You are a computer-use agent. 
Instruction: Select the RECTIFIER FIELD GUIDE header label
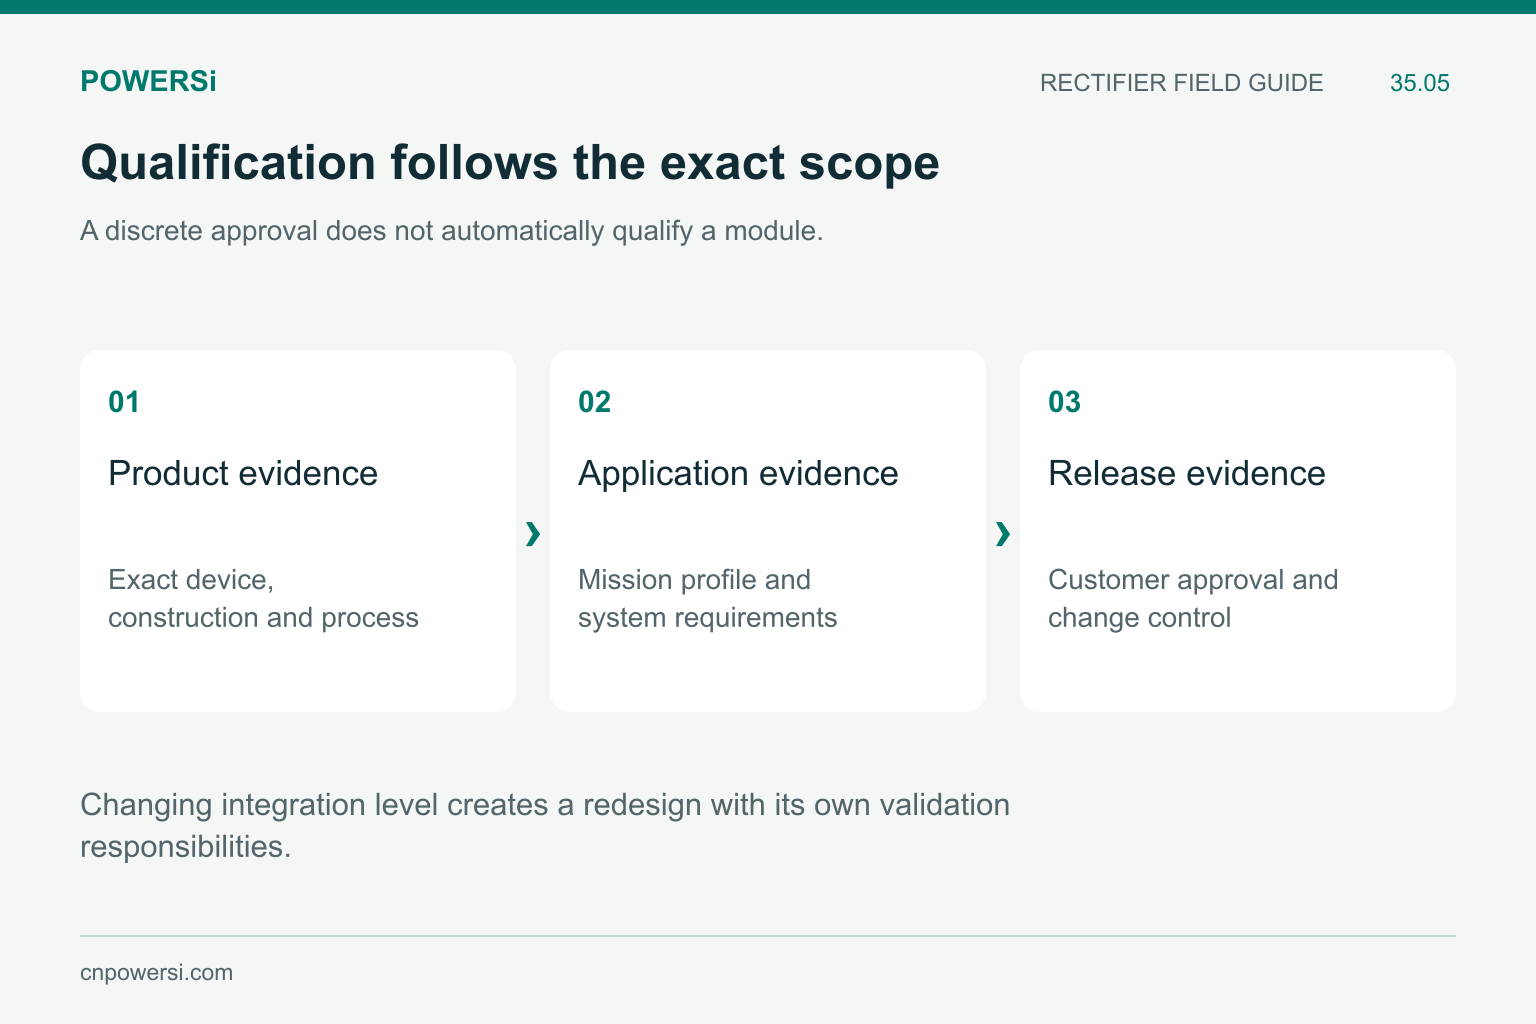click(1181, 83)
